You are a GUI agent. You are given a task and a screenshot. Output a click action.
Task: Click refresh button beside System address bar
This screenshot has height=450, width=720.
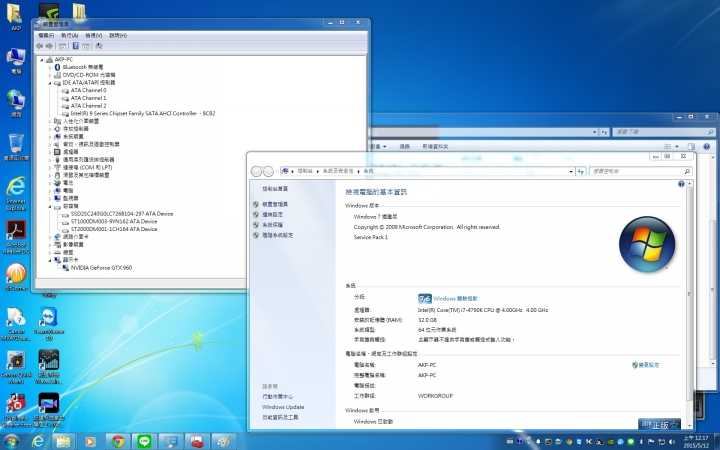581,171
